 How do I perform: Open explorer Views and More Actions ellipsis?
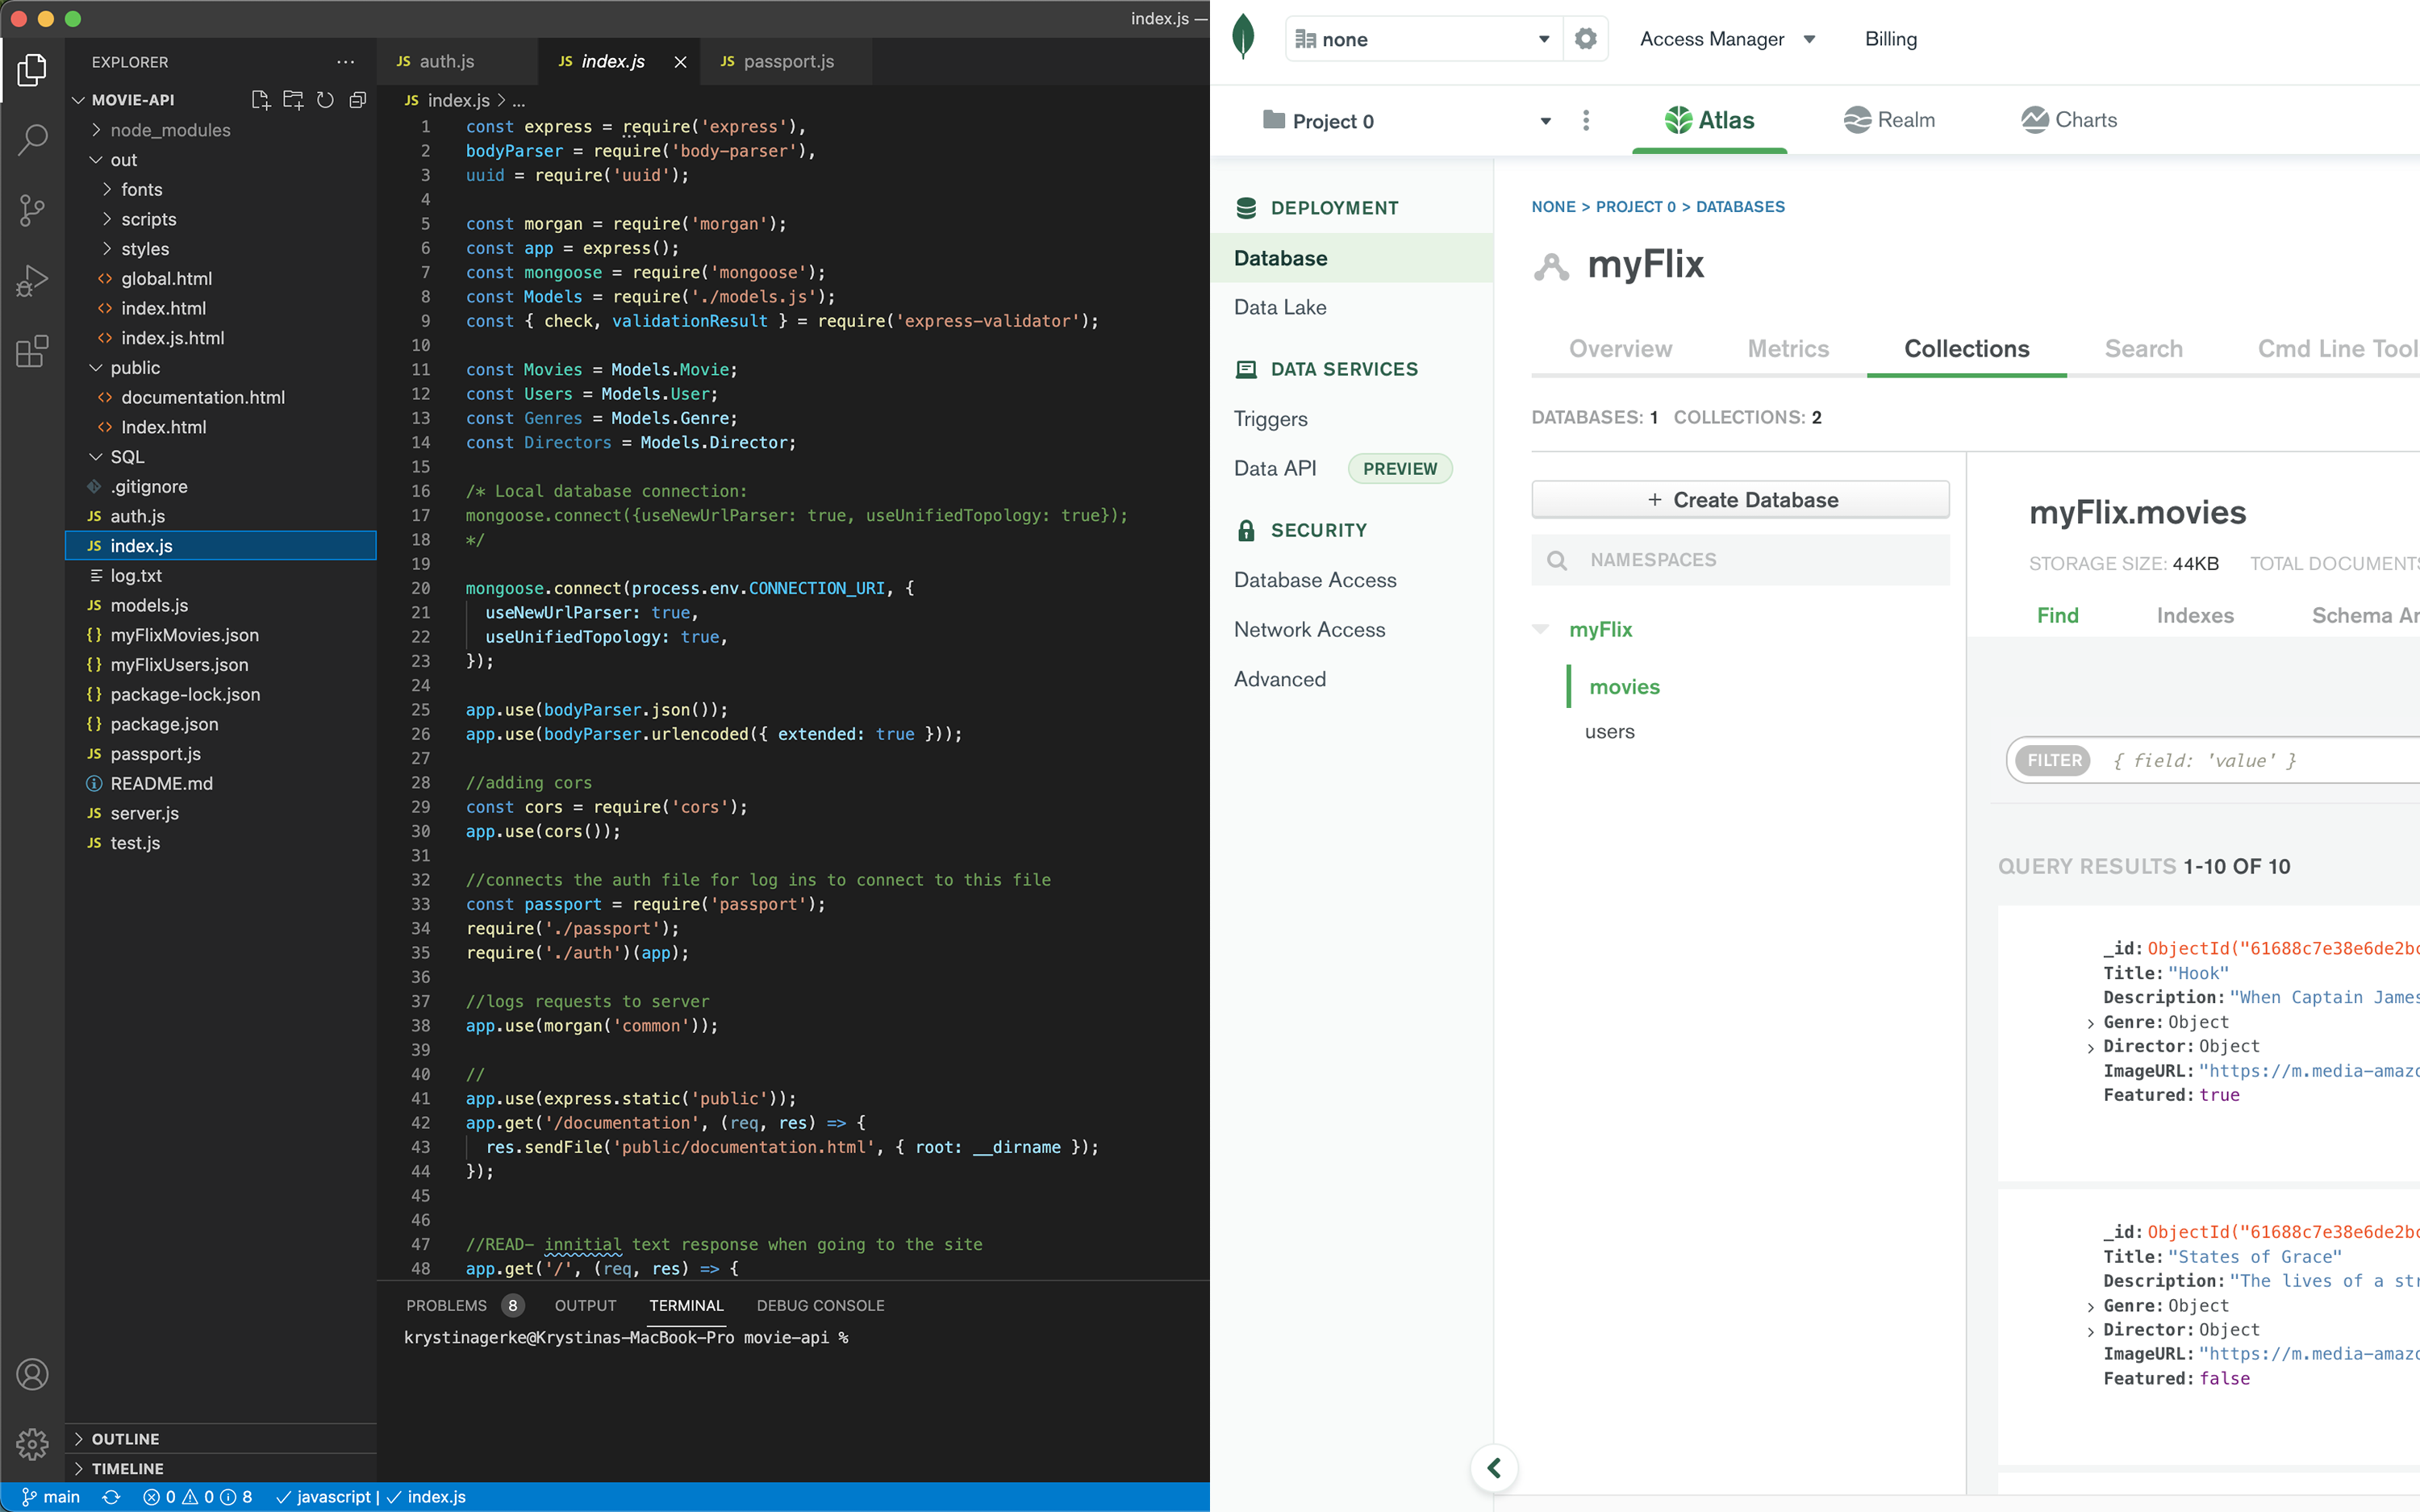pos(345,62)
